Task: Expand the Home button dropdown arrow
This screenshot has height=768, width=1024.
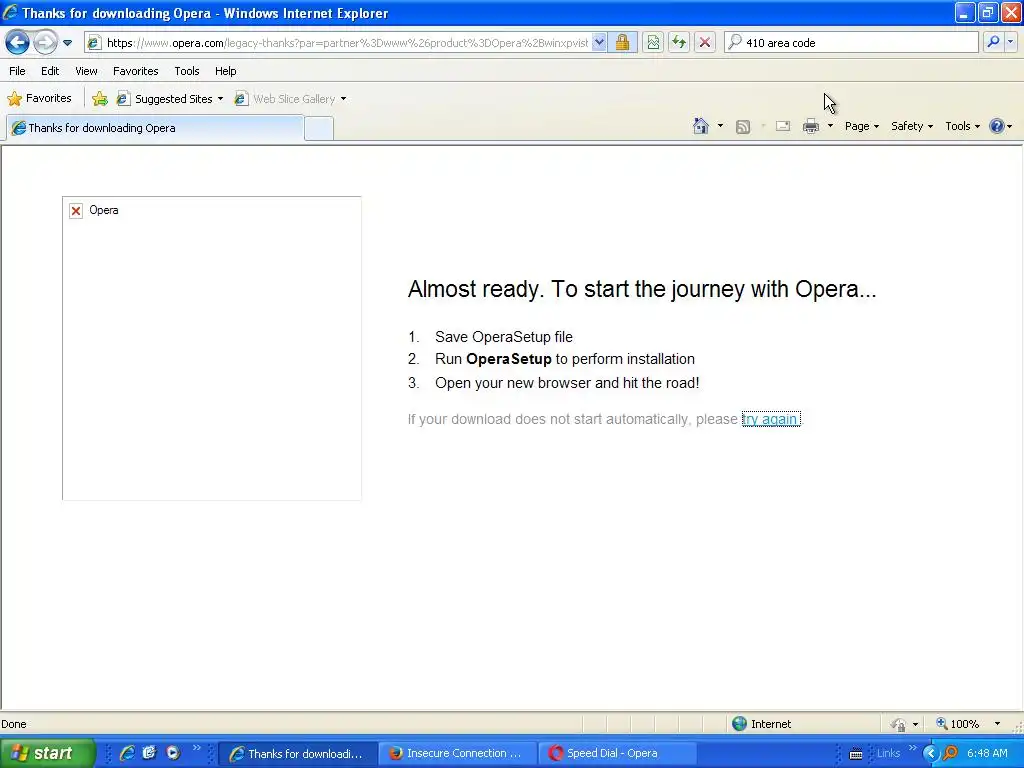Action: point(720,126)
